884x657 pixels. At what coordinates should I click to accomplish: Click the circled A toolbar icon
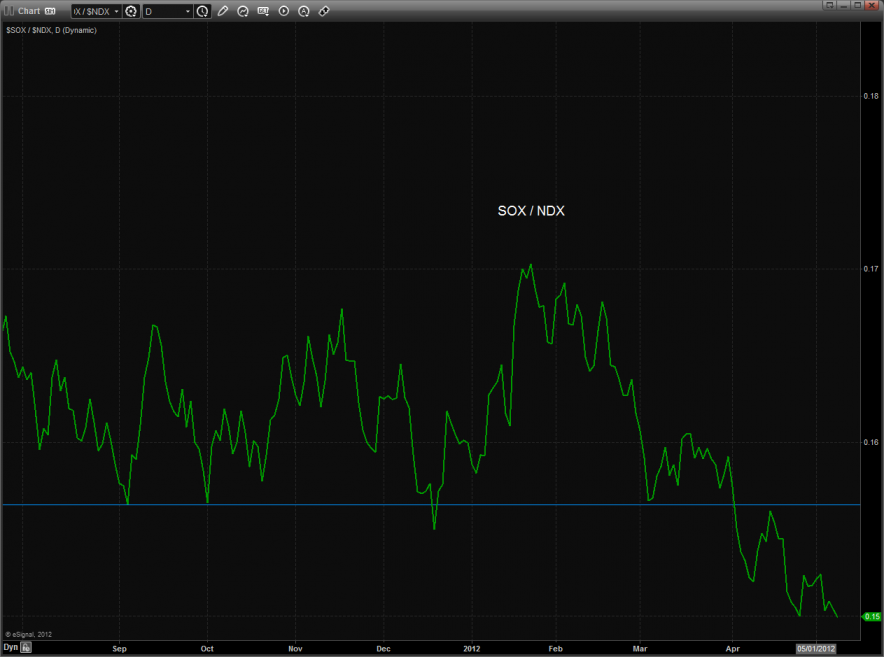pyautogui.click(x=303, y=11)
